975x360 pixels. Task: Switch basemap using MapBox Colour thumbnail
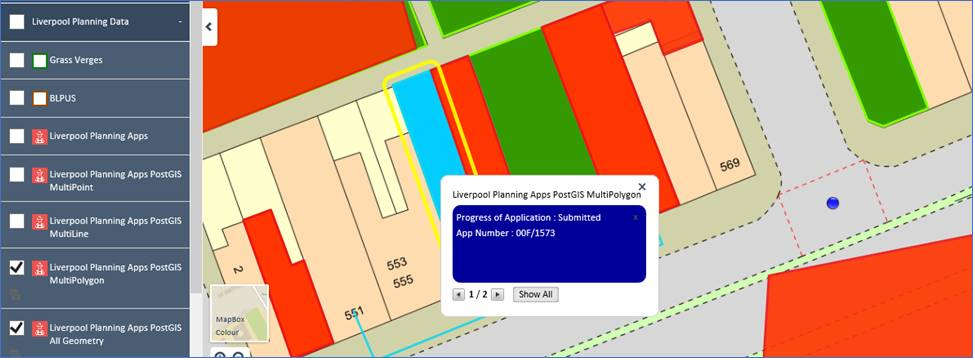coord(239,313)
